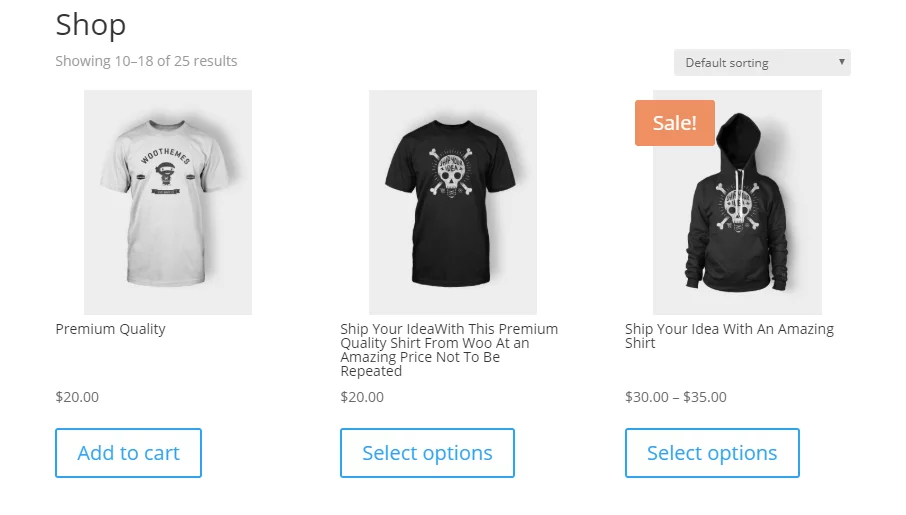Viewport: 906px width, 515px height.
Task: Click the $20.00 price under Premium Quality
Action: [77, 397]
